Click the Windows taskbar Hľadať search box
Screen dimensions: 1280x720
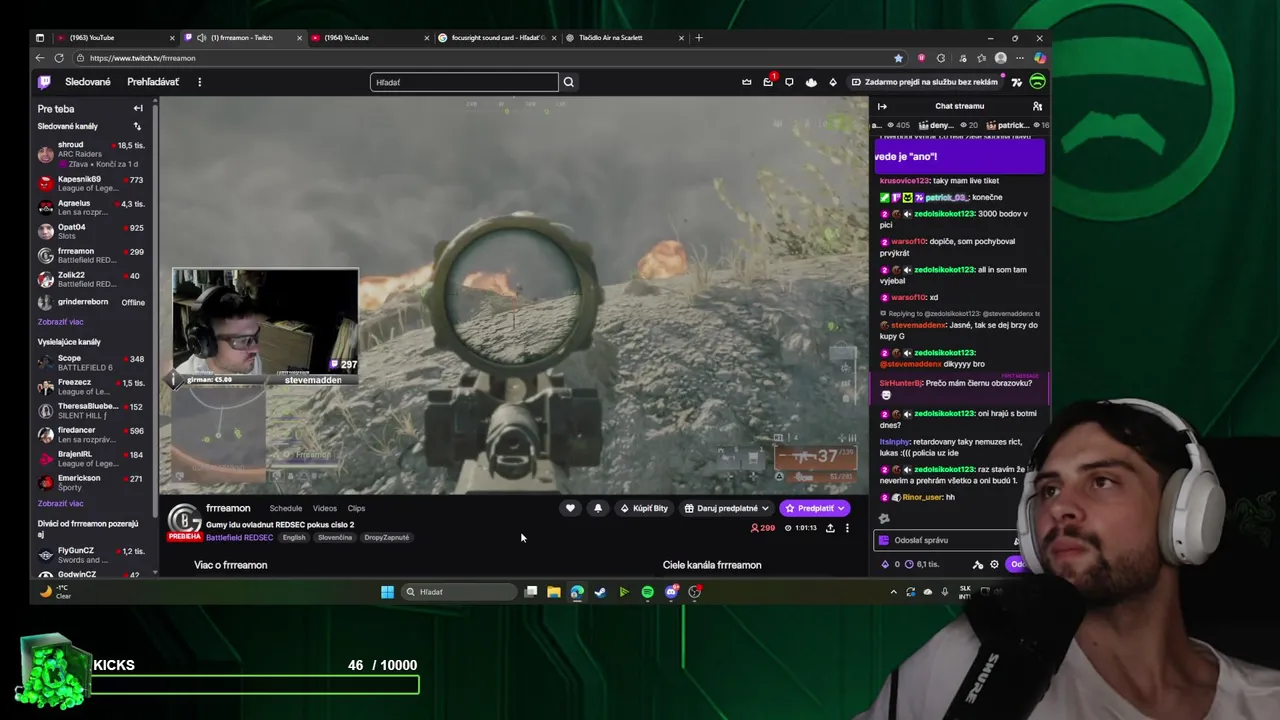click(x=460, y=592)
